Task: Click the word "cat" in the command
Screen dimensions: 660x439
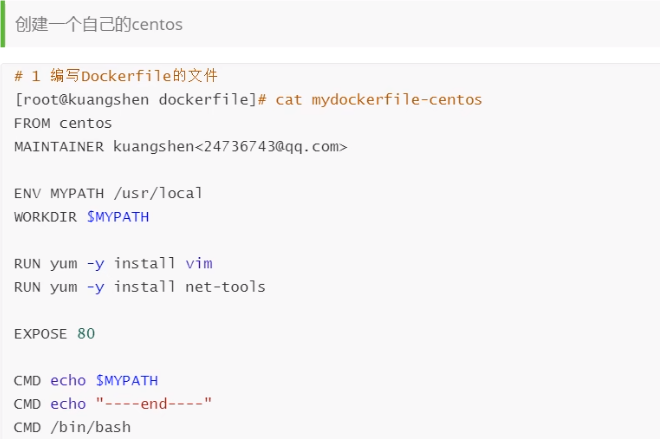Action: [289, 100]
